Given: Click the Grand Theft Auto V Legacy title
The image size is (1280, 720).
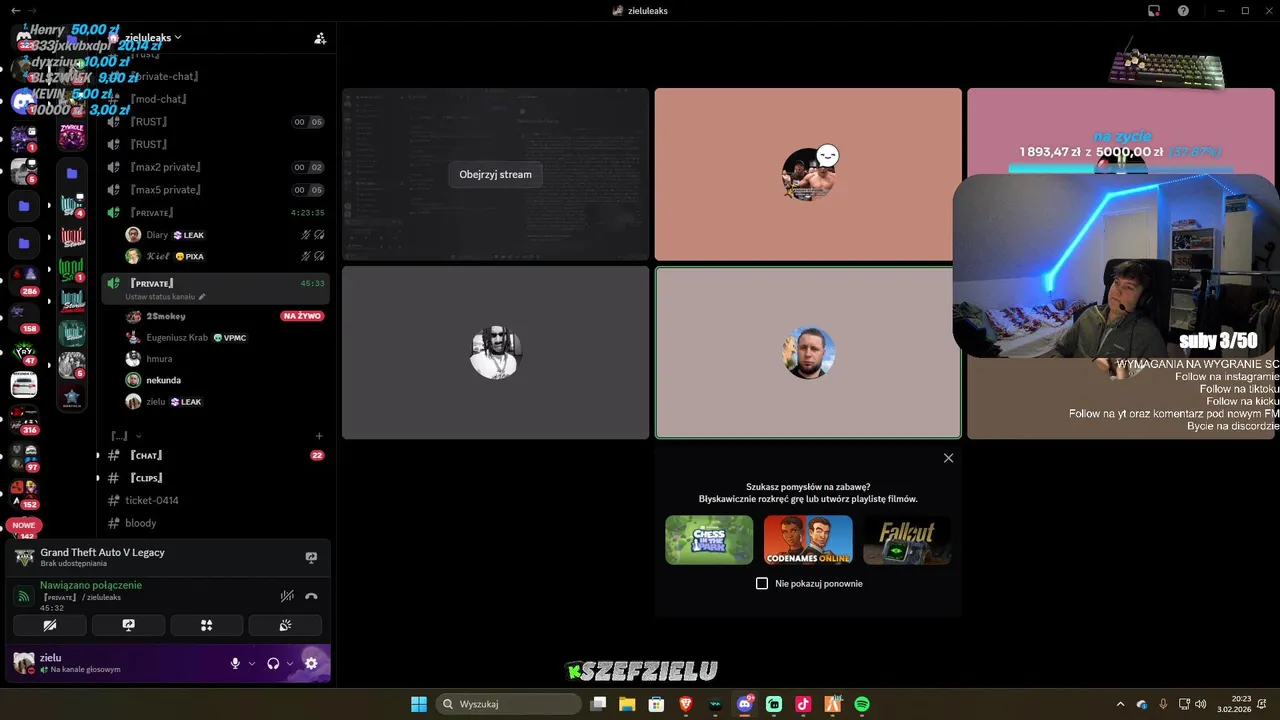Looking at the screenshot, I should pos(103,552).
